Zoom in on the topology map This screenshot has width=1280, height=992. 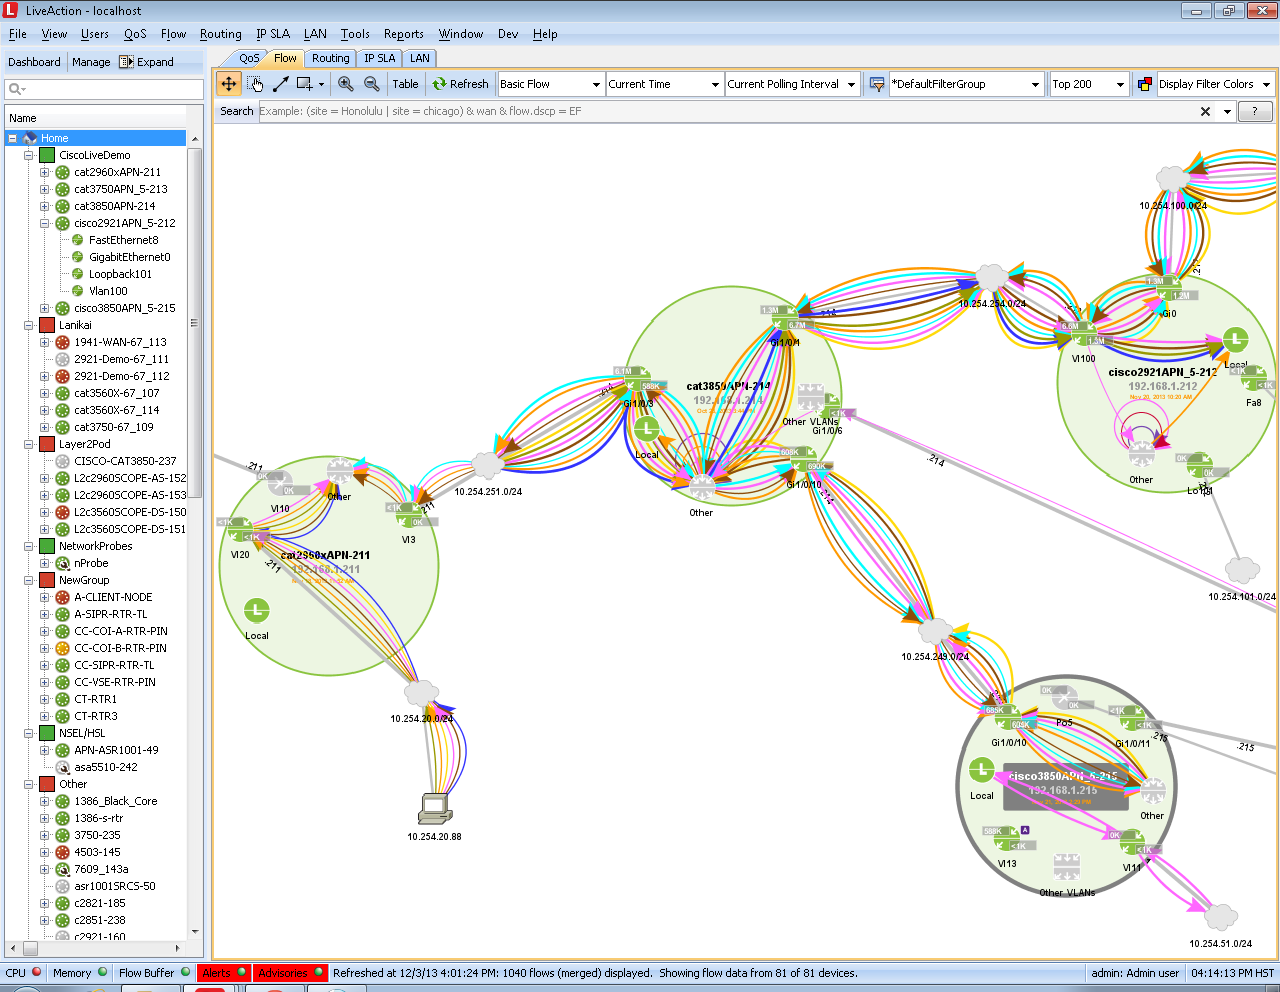pyautogui.click(x=345, y=83)
